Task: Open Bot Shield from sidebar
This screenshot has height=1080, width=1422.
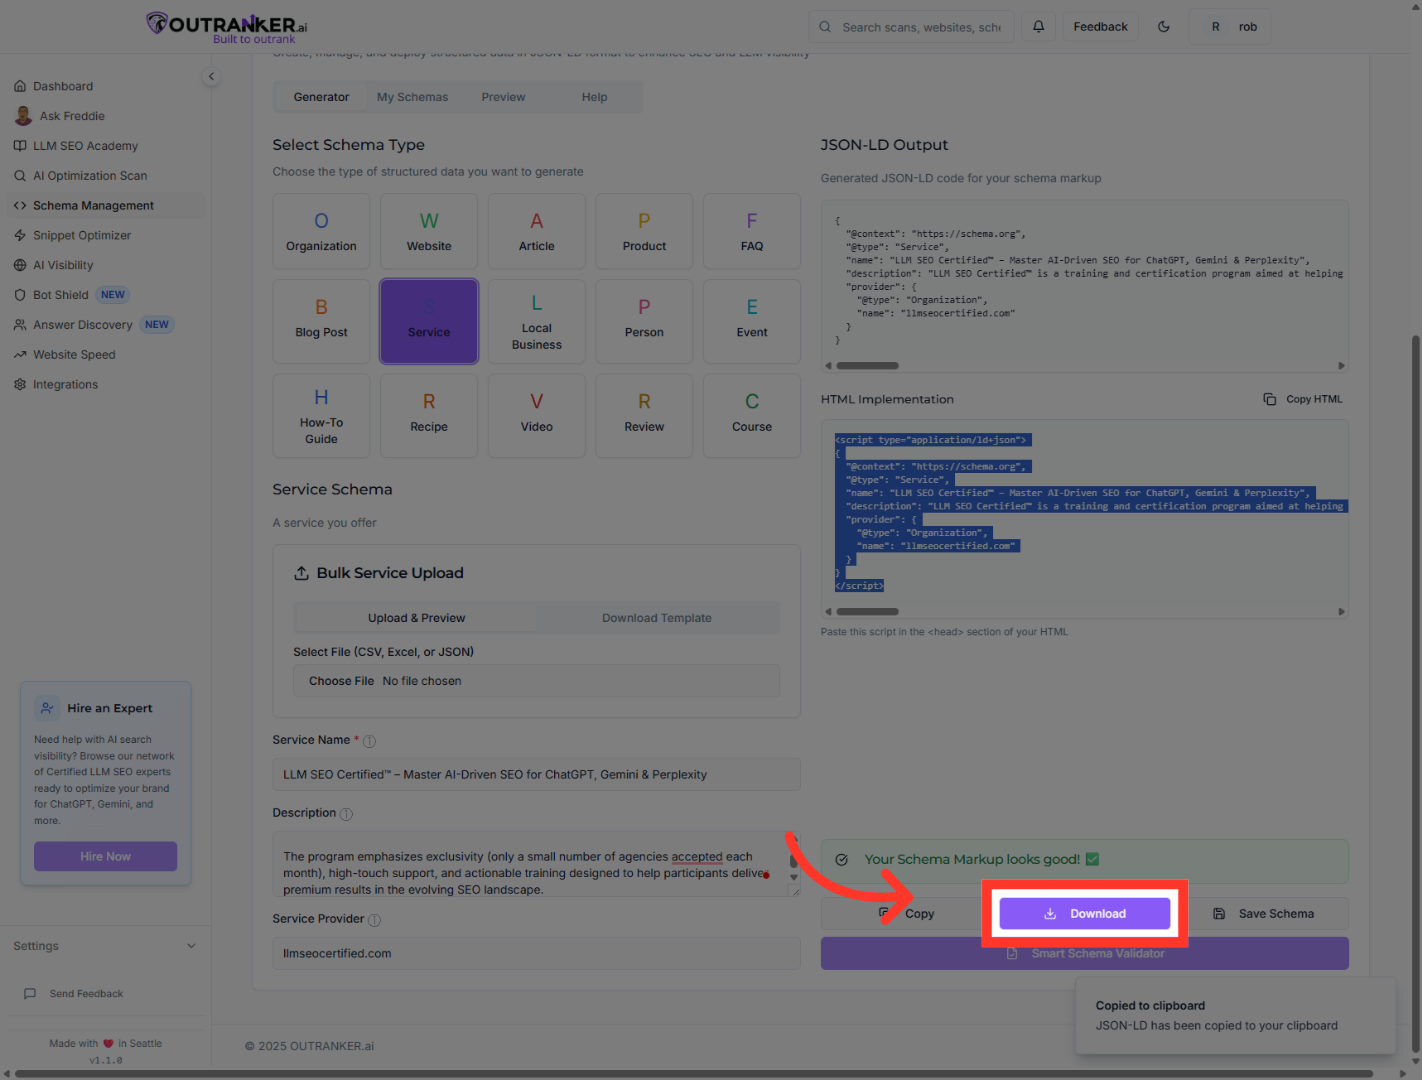Action: [x=61, y=295]
